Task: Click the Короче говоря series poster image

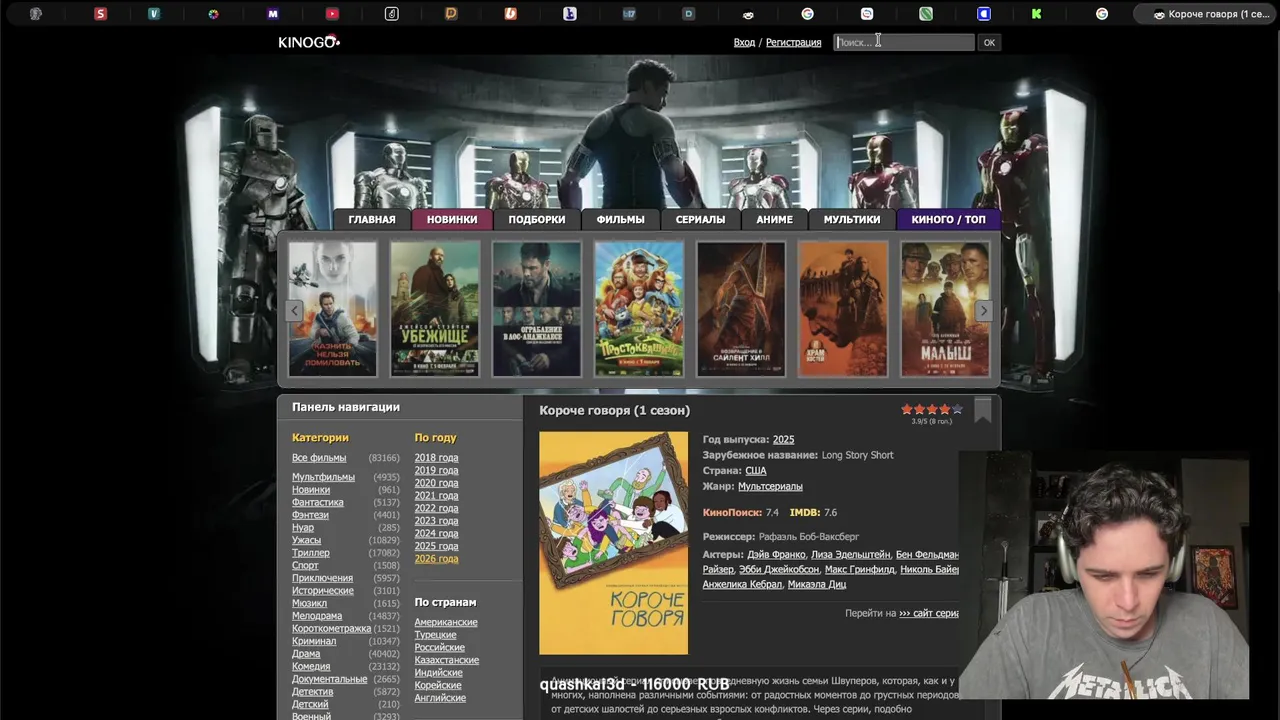Action: (x=614, y=543)
